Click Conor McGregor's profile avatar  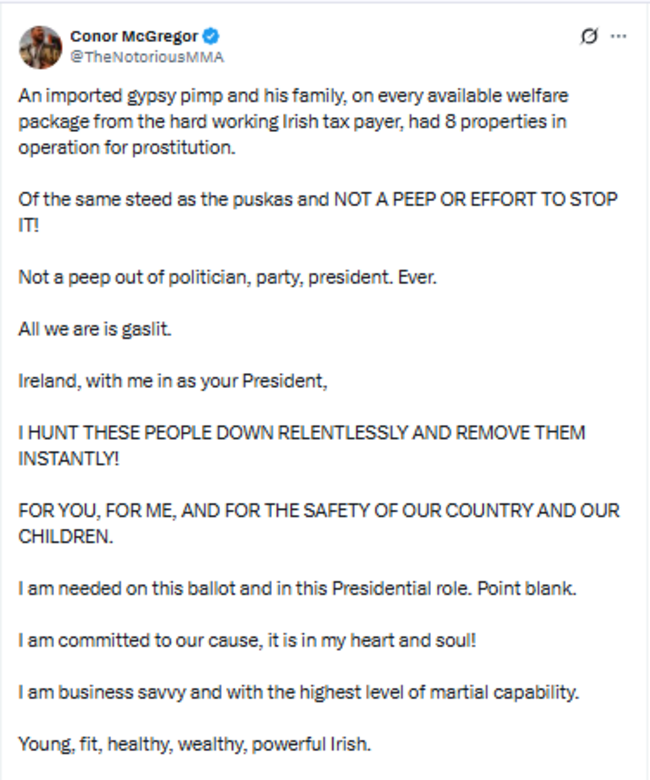pos(40,46)
